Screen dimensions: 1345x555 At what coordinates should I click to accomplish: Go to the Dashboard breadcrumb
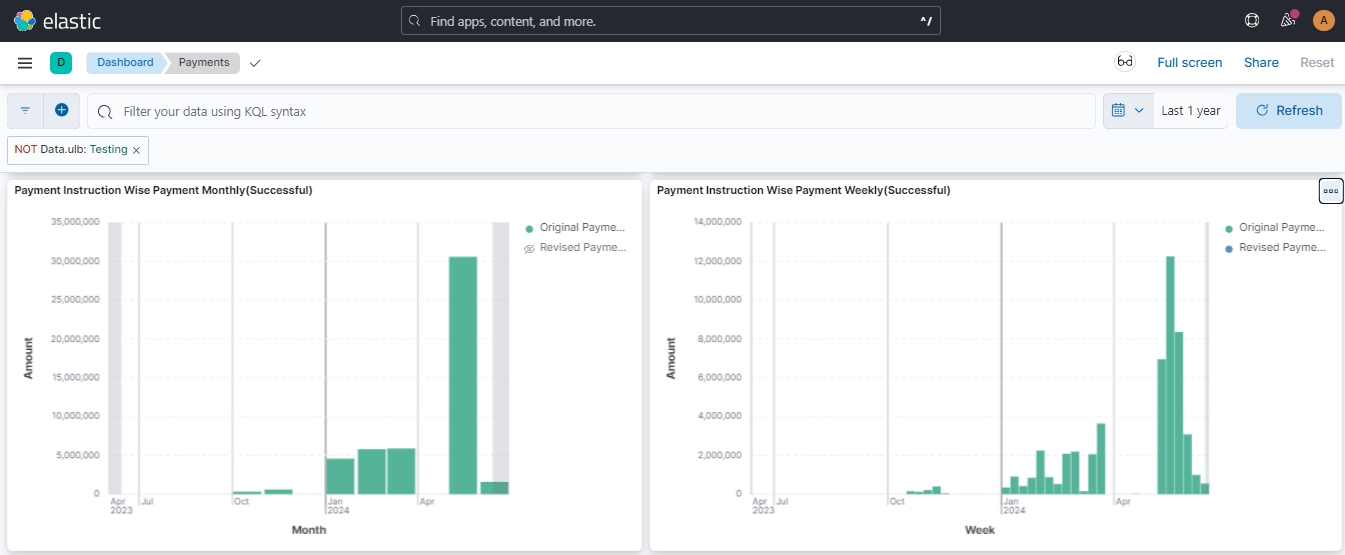tap(125, 63)
